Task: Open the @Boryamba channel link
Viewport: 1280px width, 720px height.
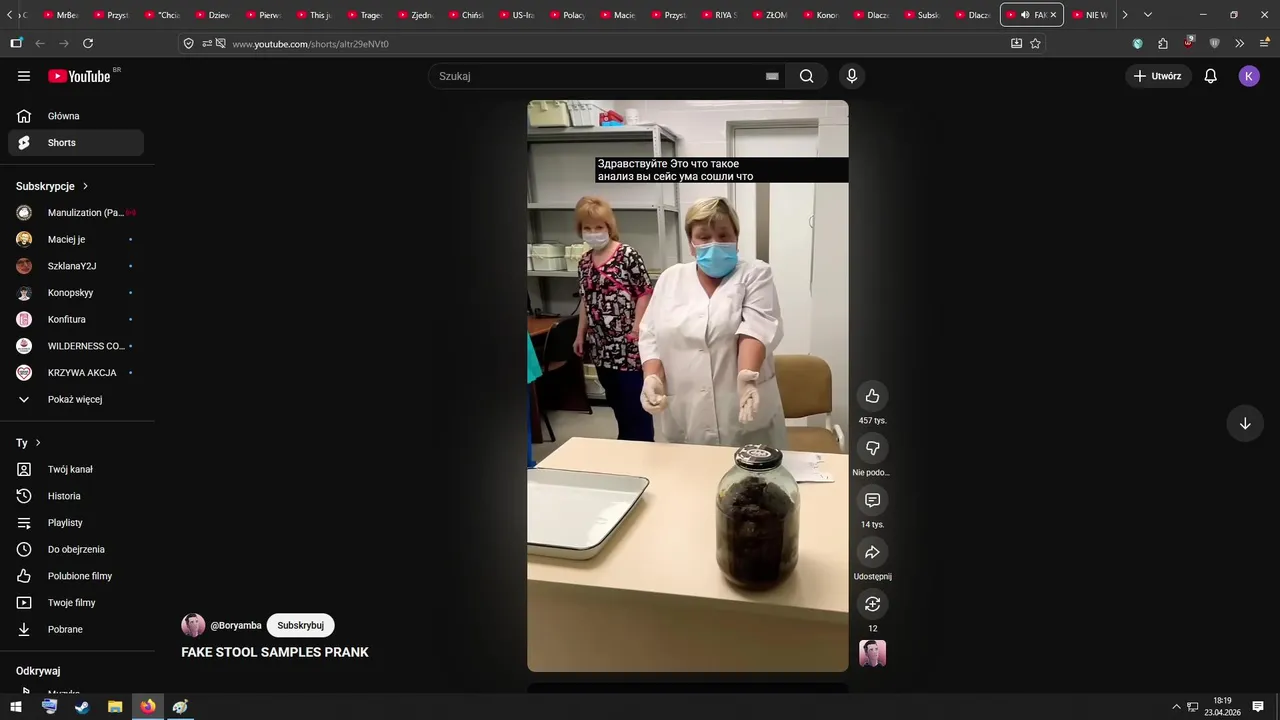Action: [236, 625]
